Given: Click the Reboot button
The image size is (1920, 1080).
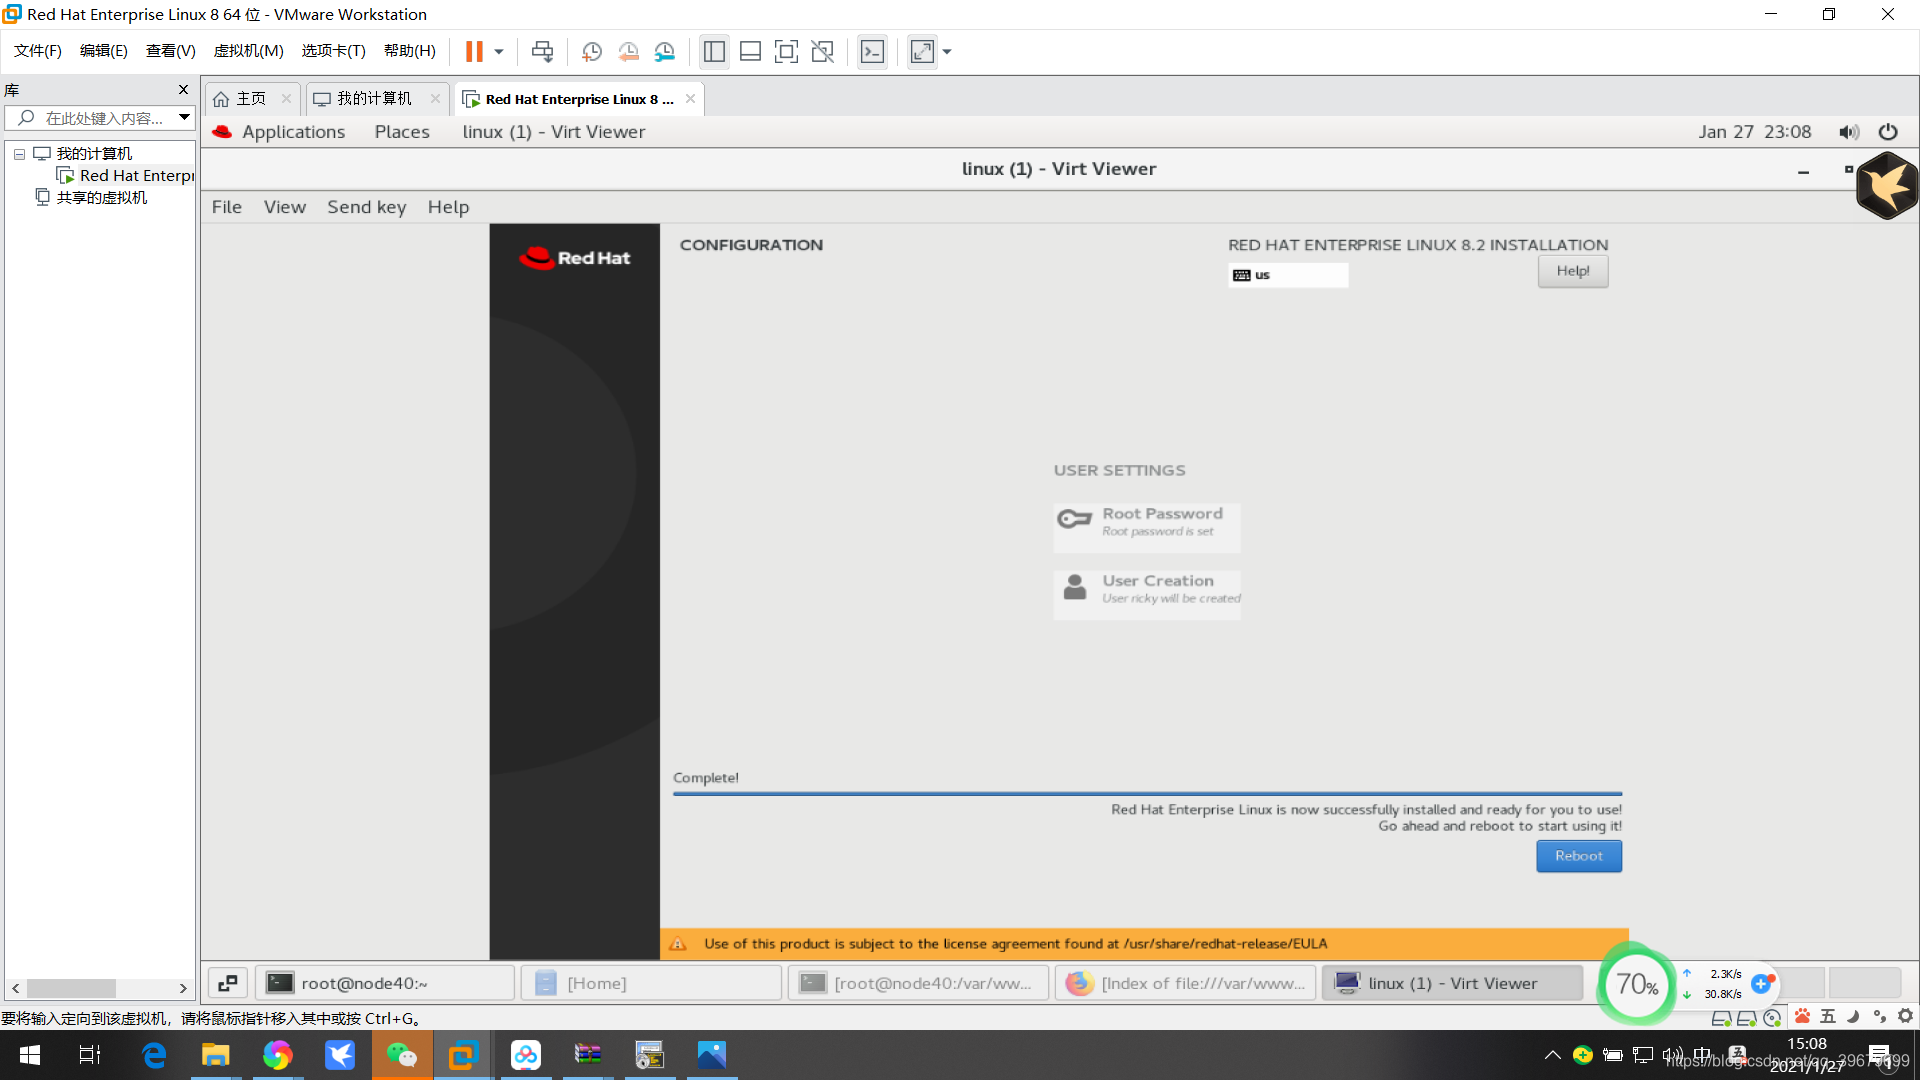Looking at the screenshot, I should pos(1578,856).
